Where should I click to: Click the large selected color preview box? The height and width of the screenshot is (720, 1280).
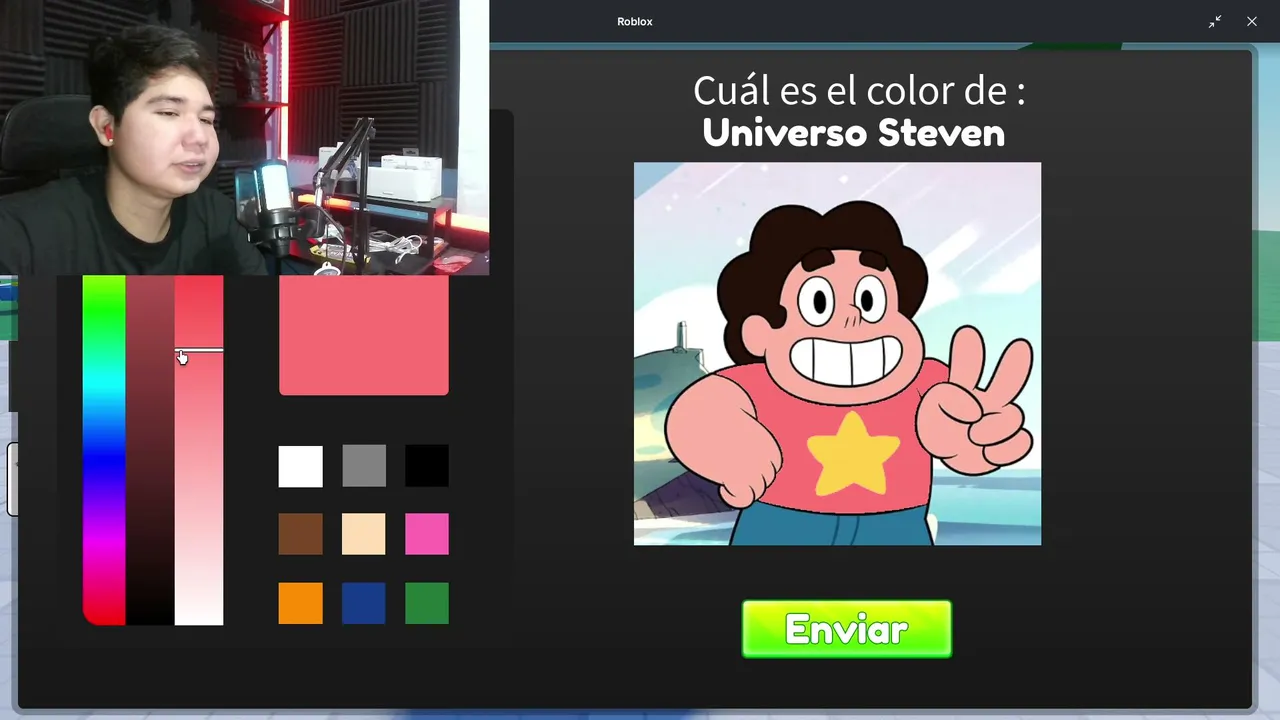tap(364, 335)
